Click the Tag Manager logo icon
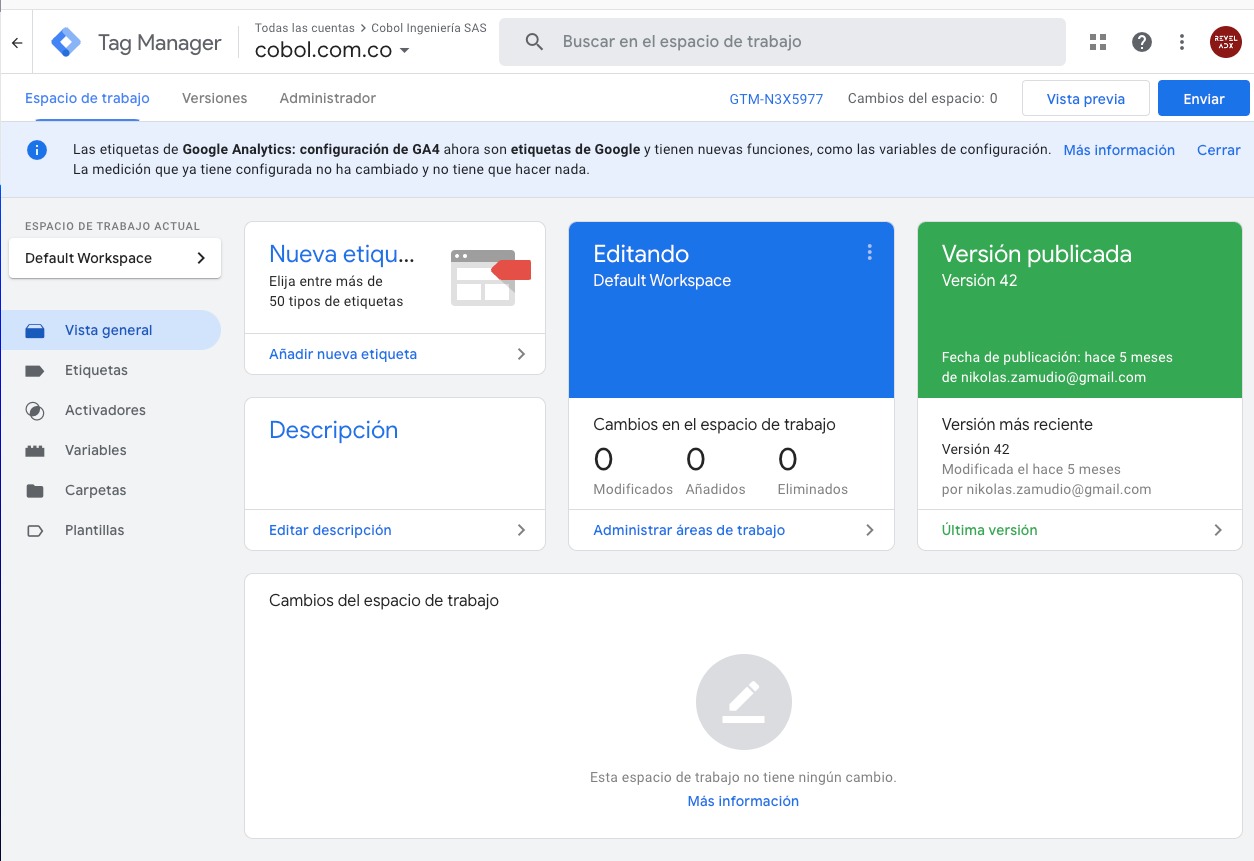This screenshot has height=861, width=1254. pos(67,43)
